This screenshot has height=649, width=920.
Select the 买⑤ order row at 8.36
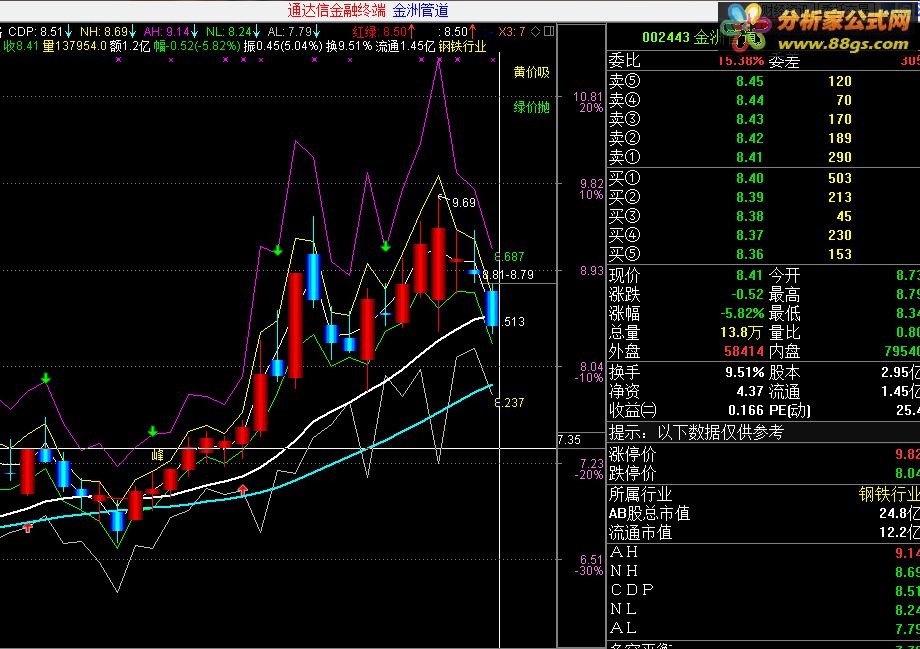(x=763, y=254)
